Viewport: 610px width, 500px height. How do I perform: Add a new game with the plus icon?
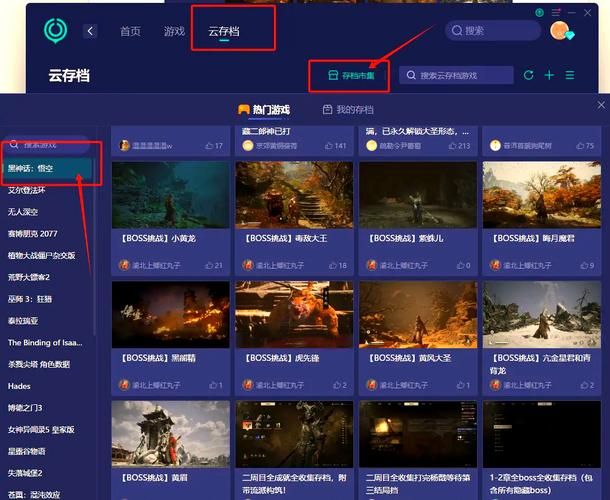[x=549, y=75]
